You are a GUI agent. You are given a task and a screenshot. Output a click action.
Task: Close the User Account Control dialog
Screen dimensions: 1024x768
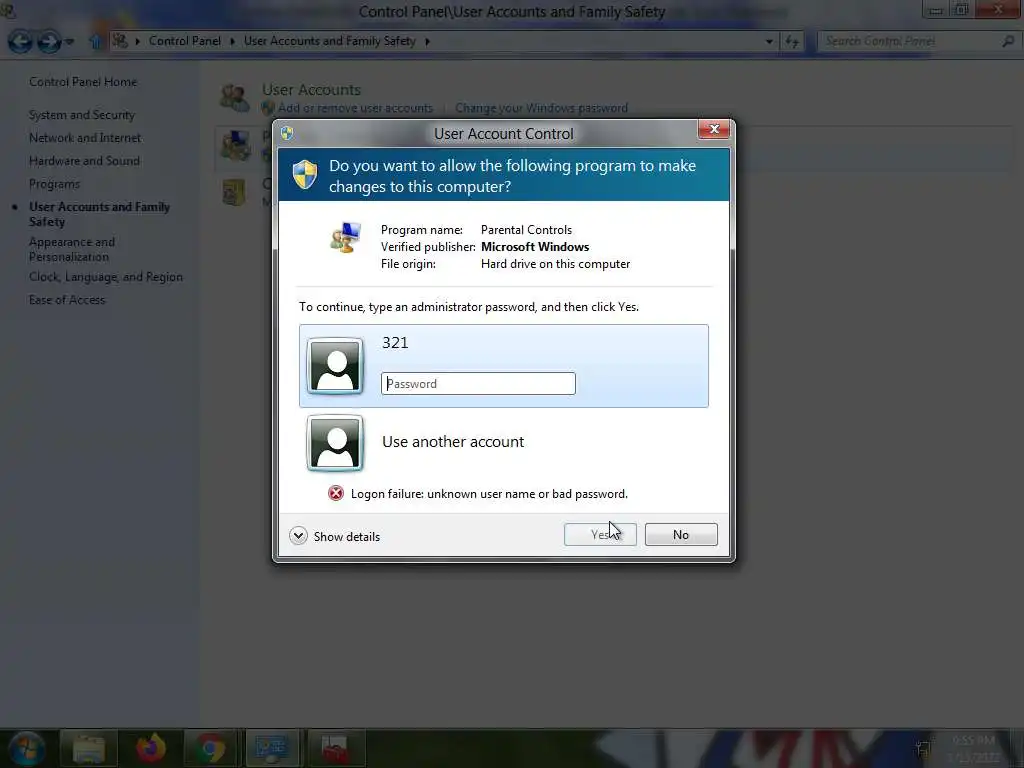click(714, 129)
